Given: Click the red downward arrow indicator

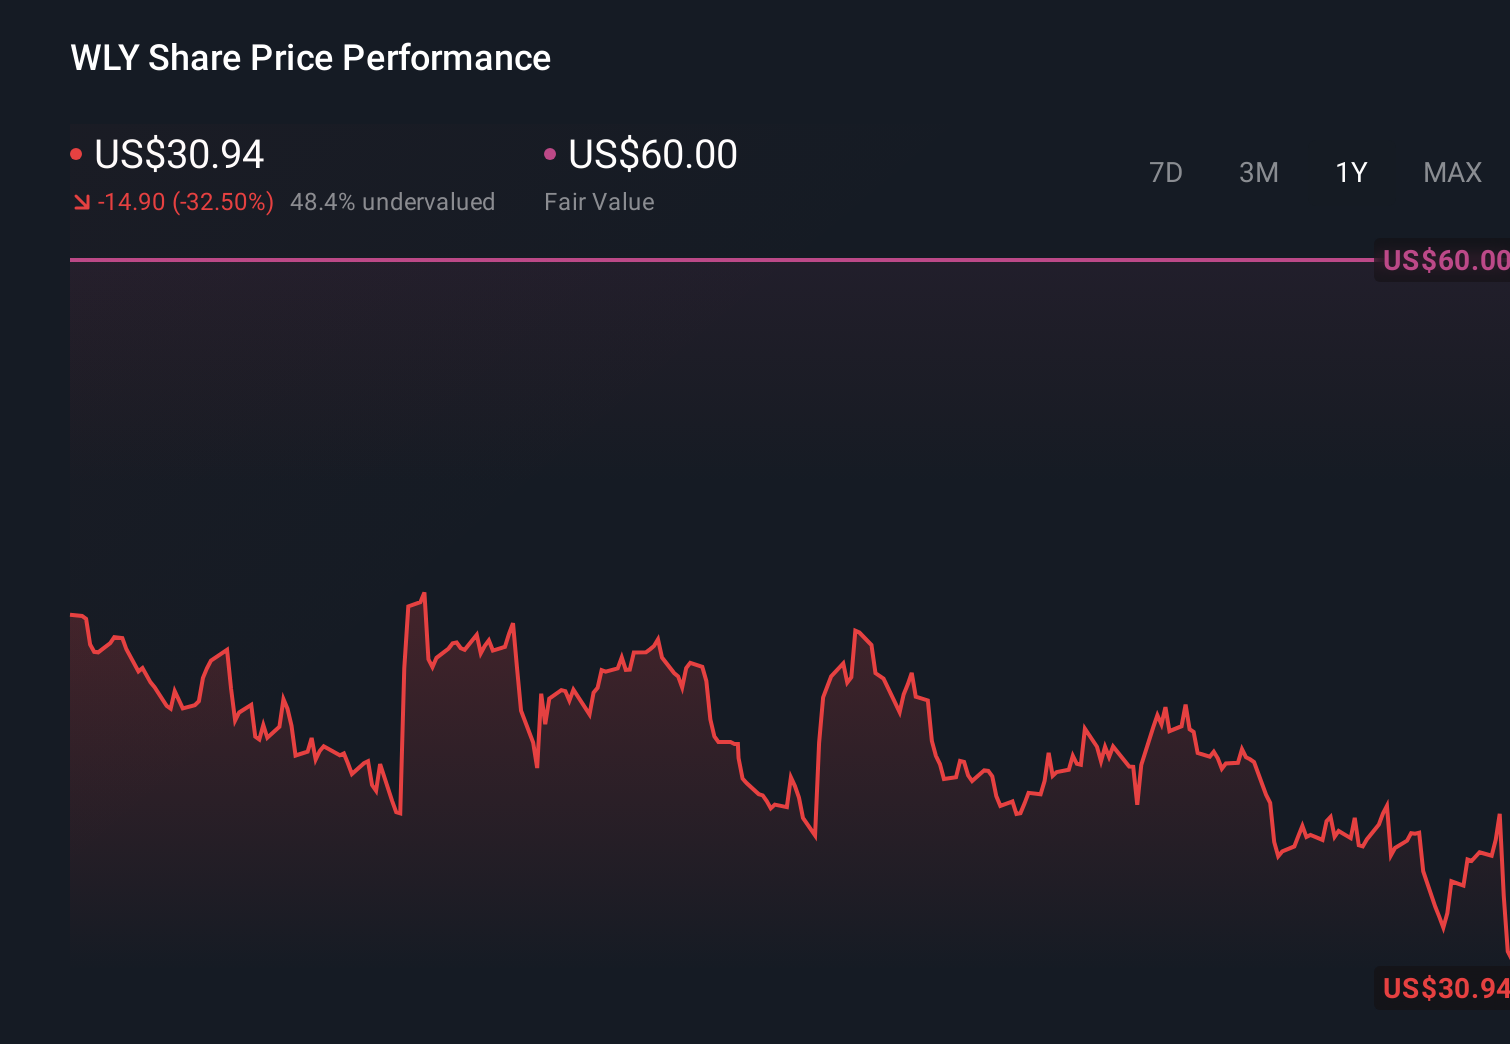Looking at the screenshot, I should click(82, 201).
